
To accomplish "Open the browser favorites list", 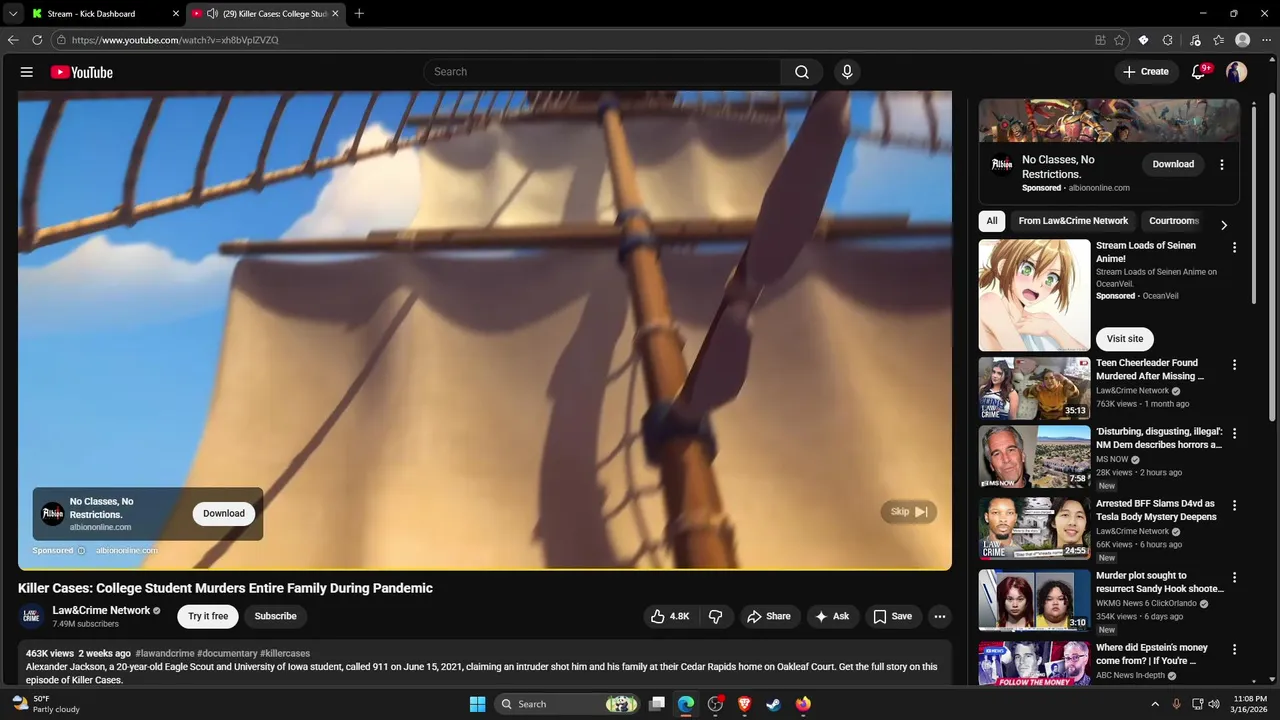I will pyautogui.click(x=1218, y=40).
